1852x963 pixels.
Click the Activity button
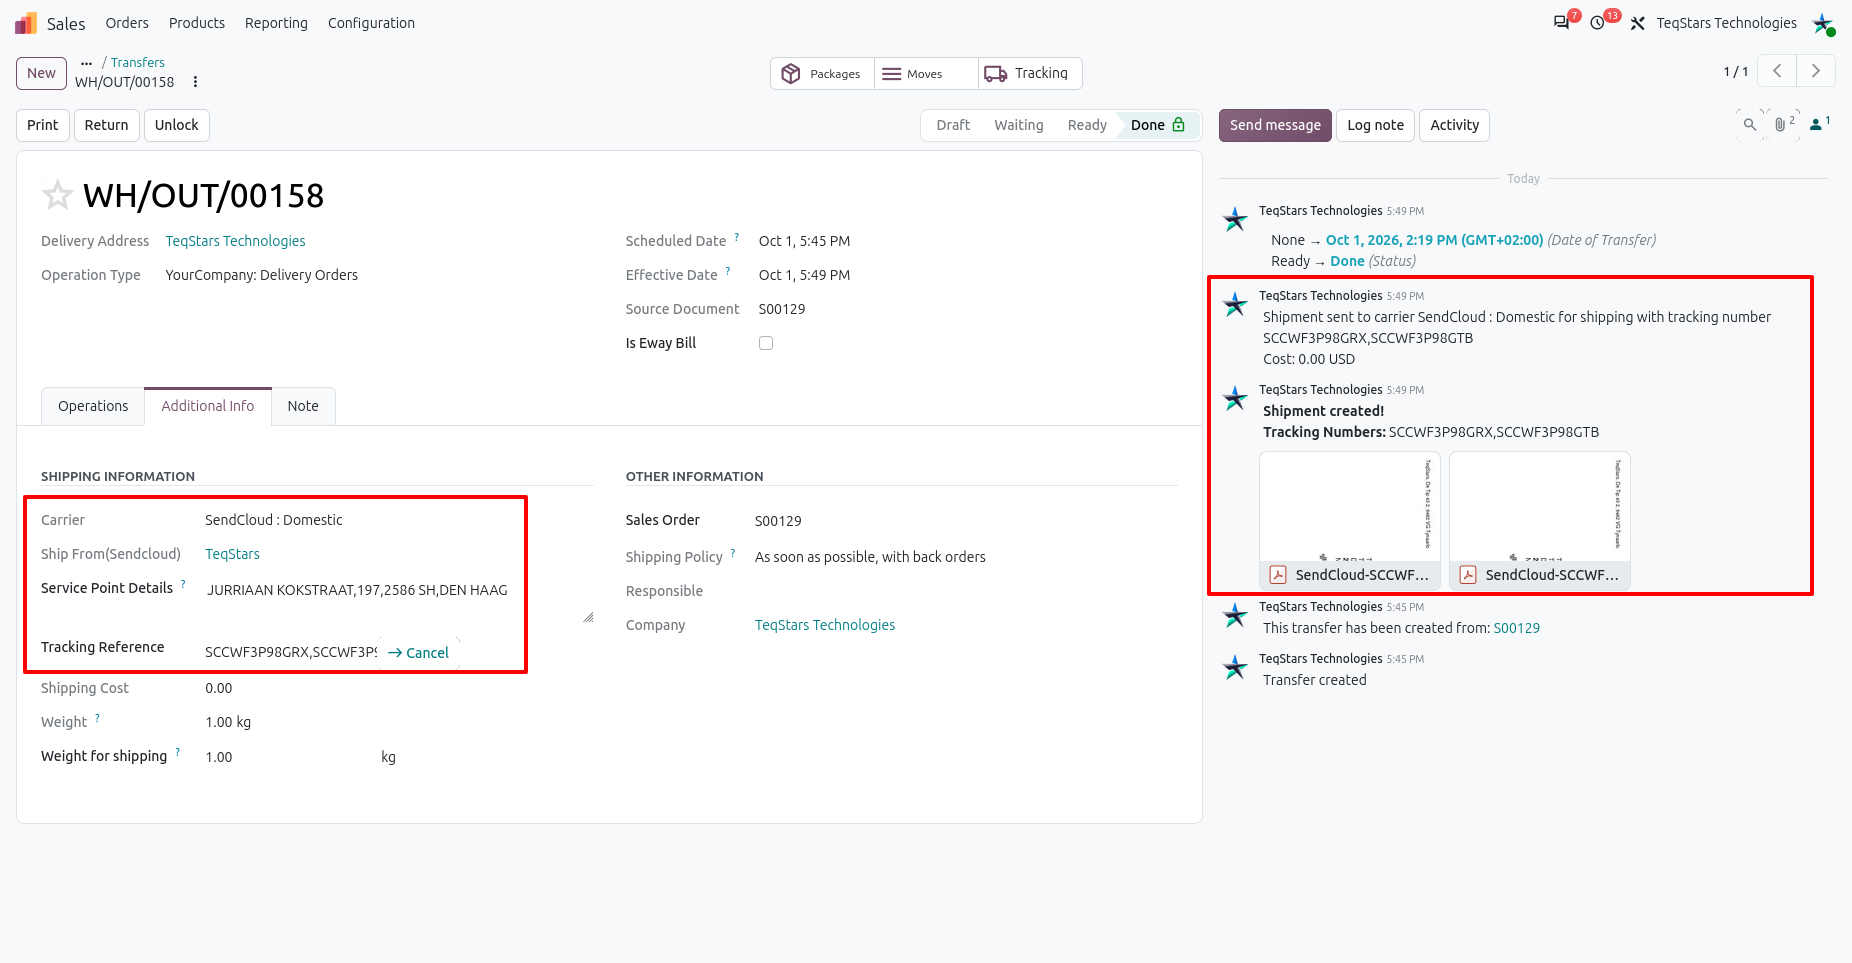click(1454, 125)
